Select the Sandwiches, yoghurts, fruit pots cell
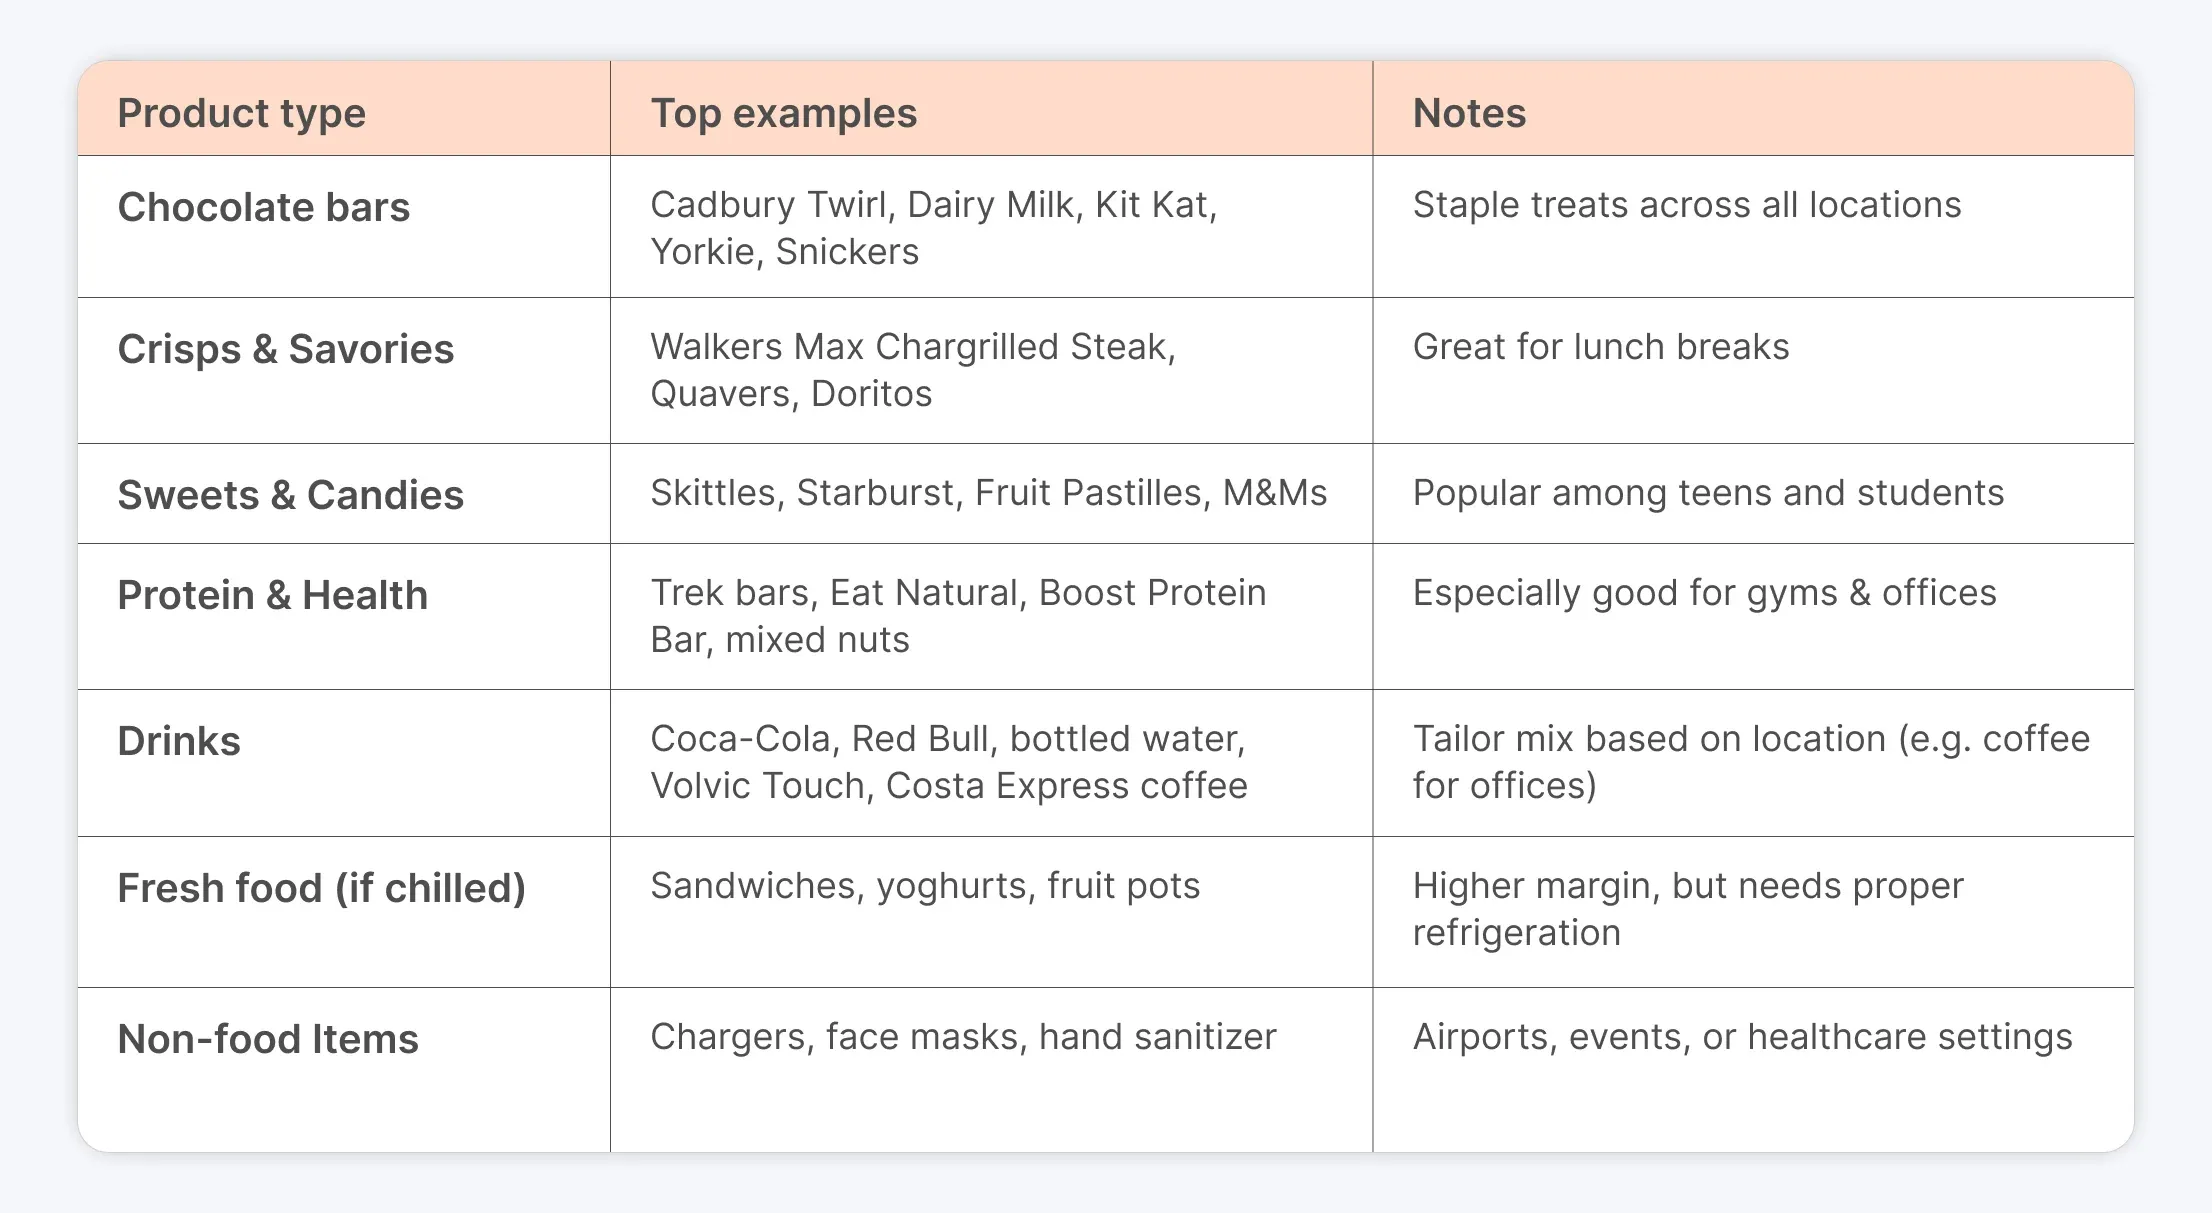 924,886
